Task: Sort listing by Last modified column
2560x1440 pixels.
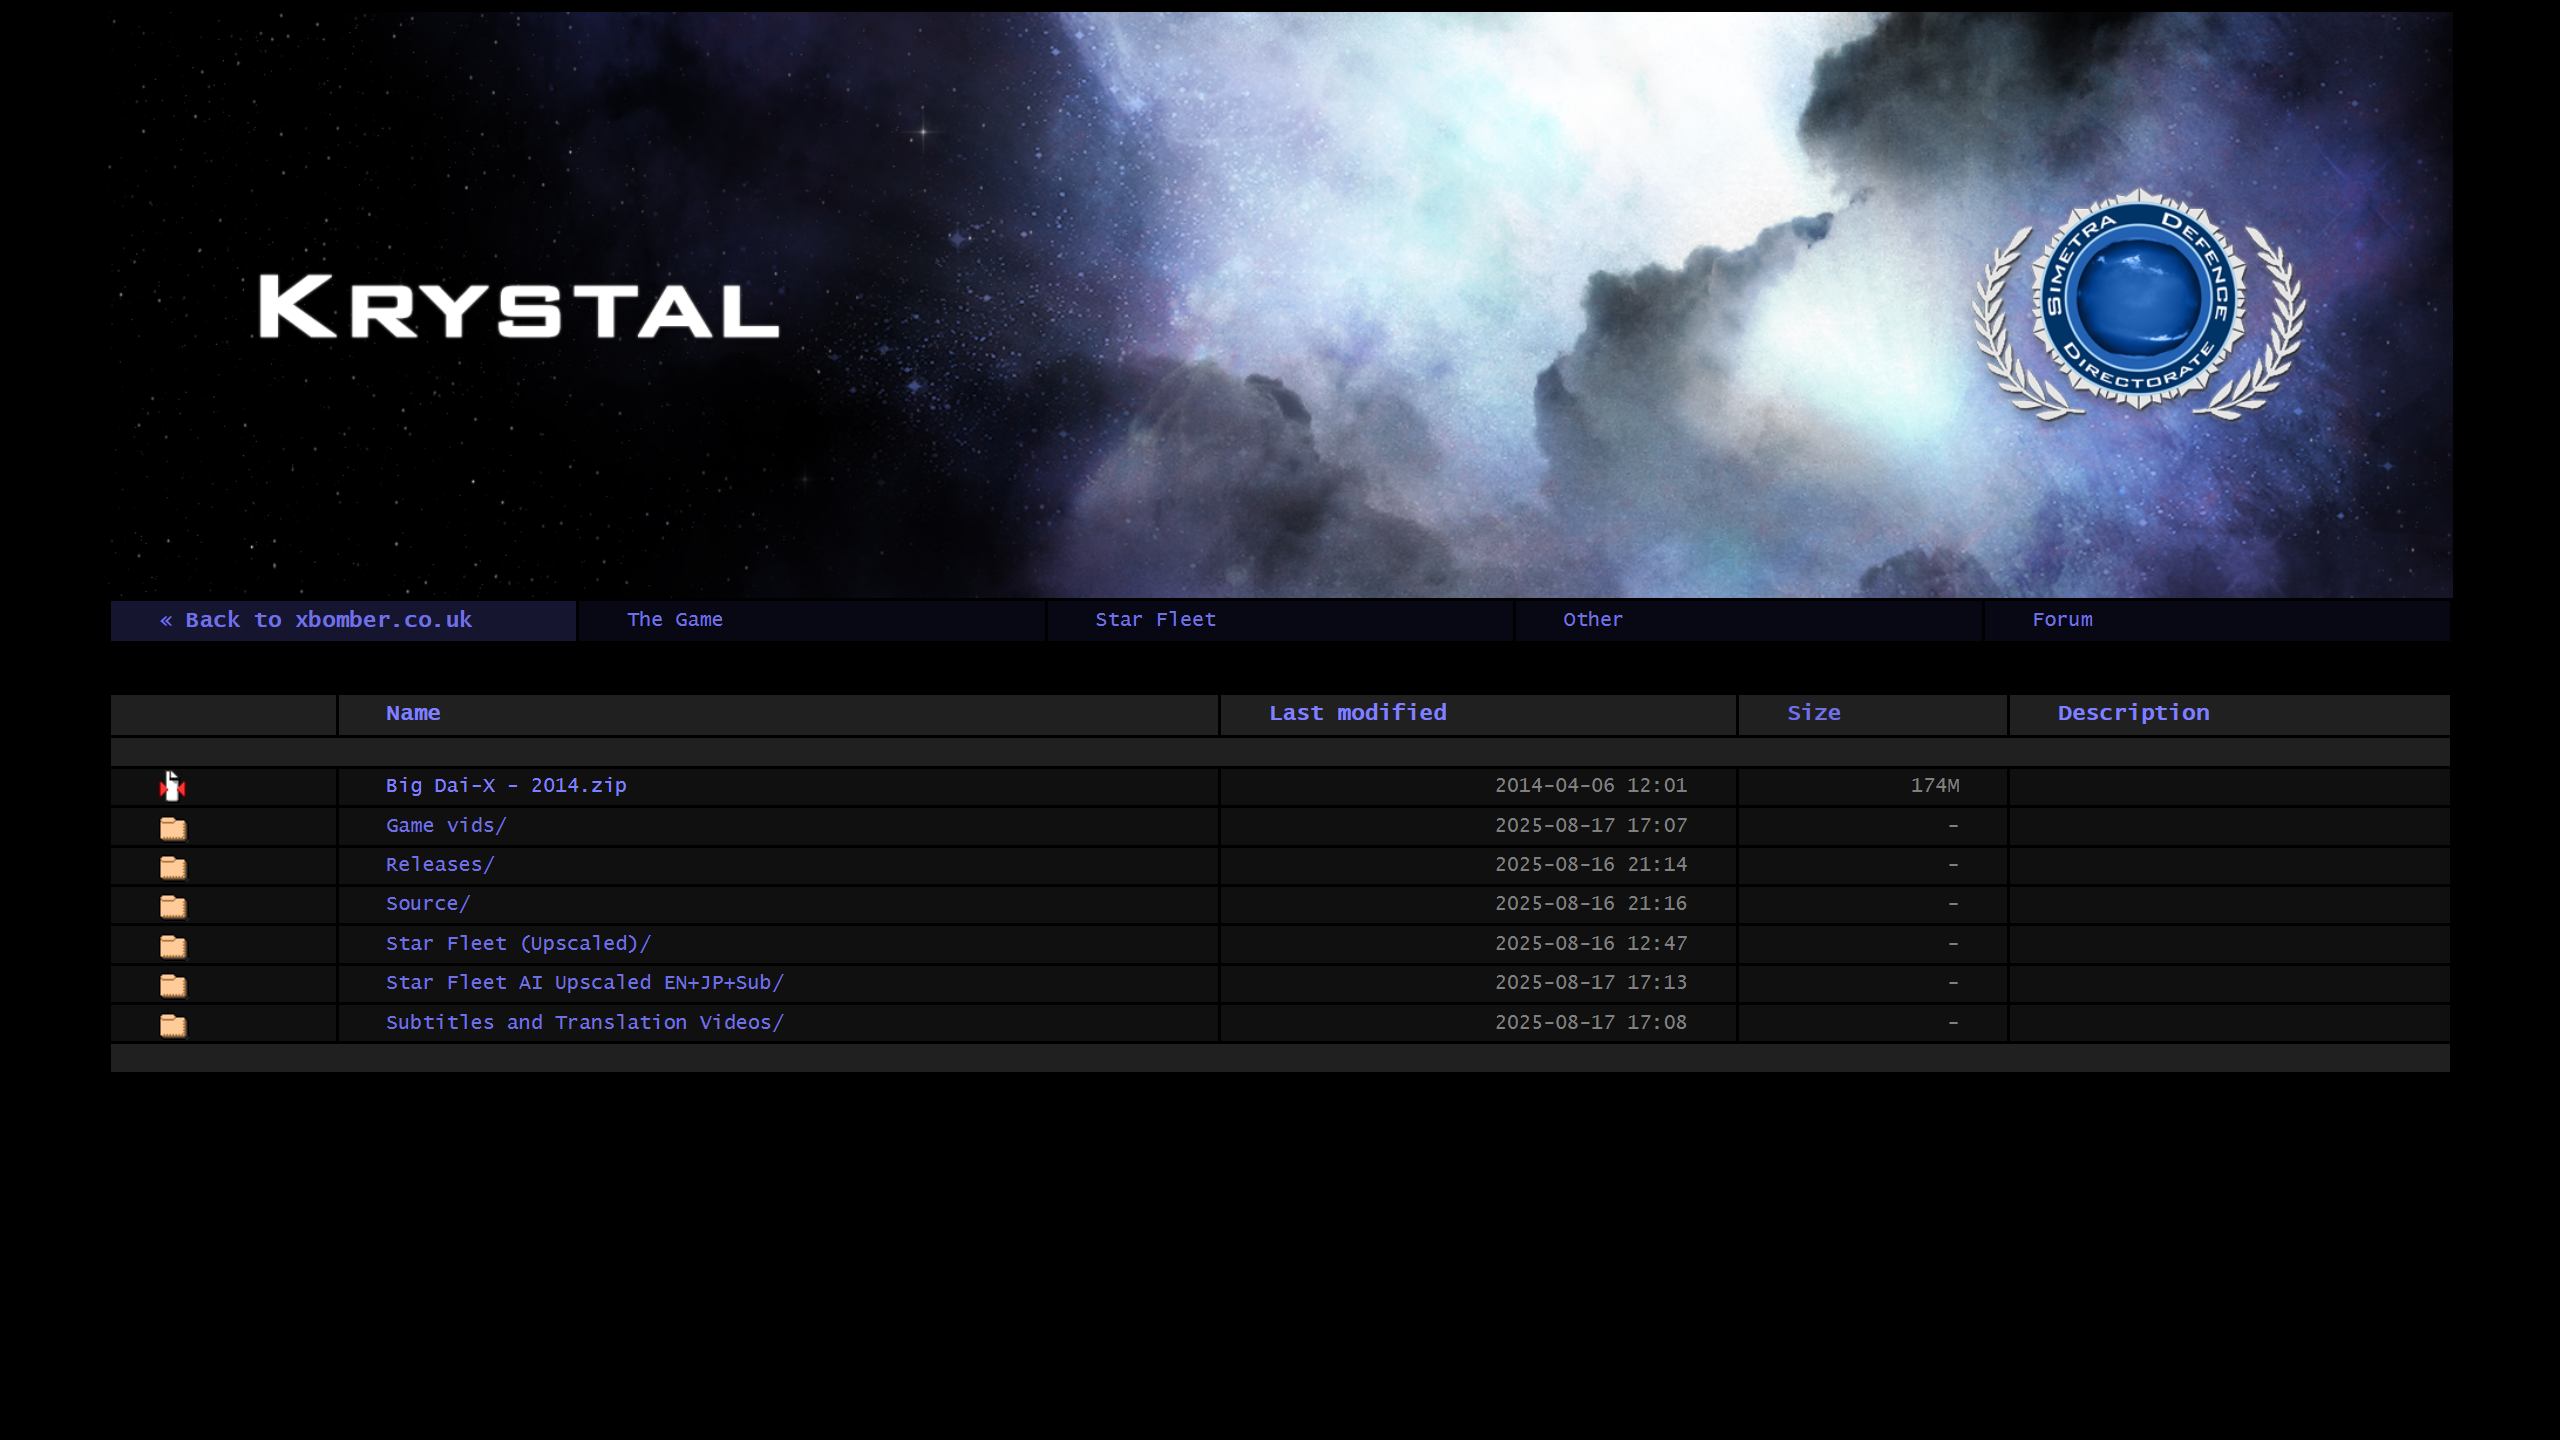Action: point(1357,713)
